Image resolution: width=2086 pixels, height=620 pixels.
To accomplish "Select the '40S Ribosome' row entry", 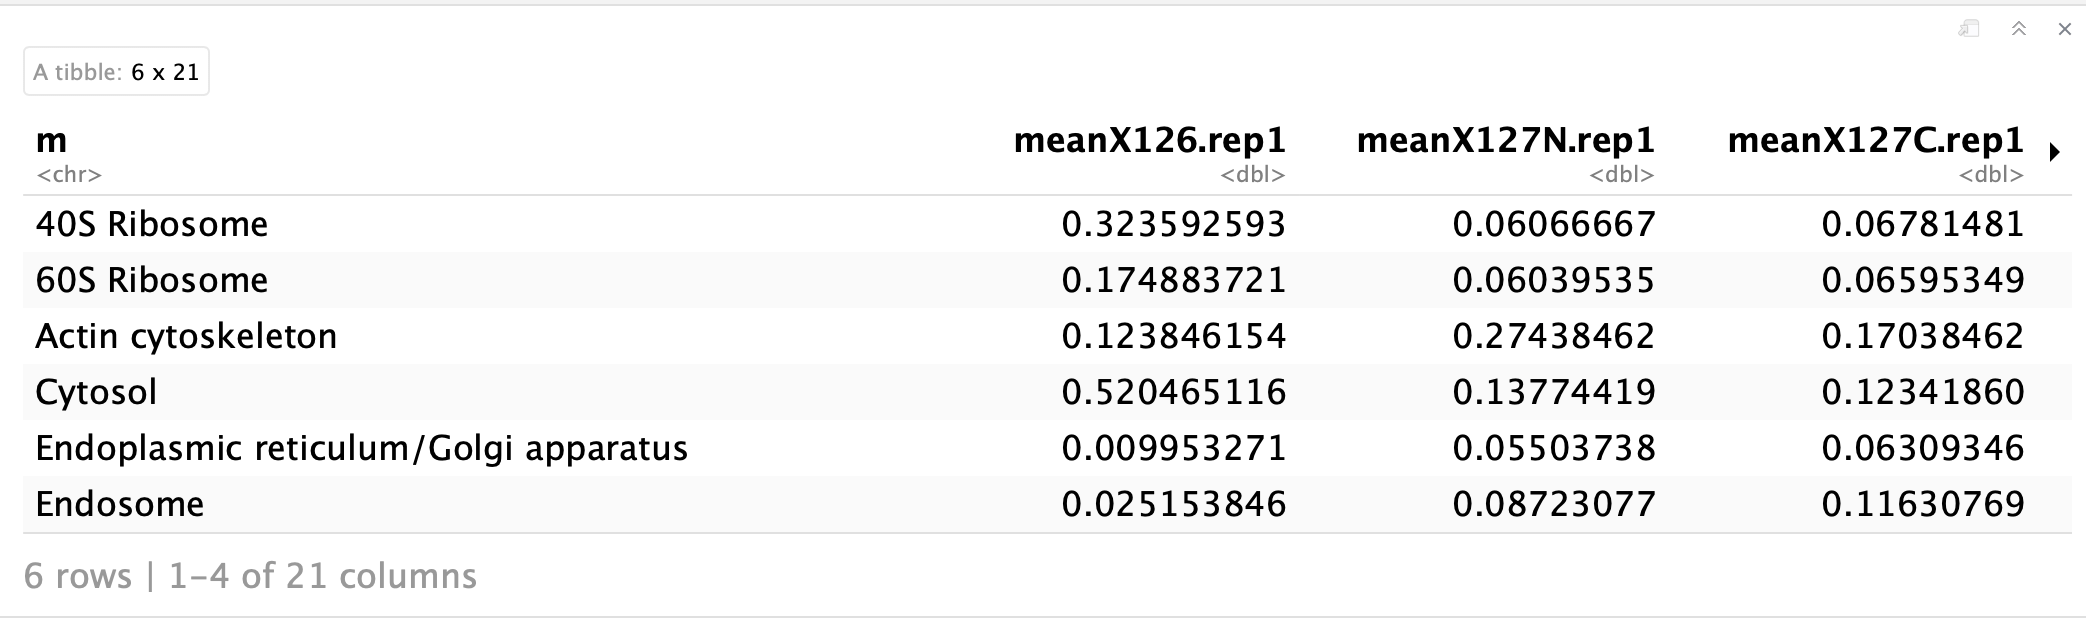I will pos(151,224).
